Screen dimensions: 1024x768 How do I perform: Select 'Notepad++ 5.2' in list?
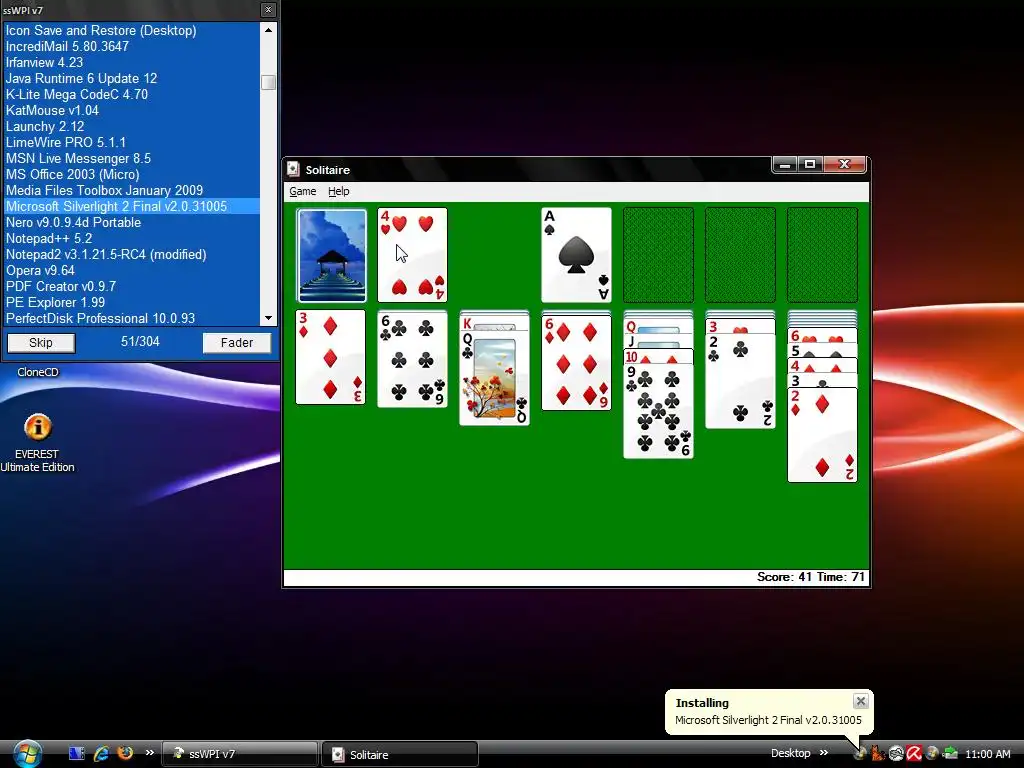point(132,238)
